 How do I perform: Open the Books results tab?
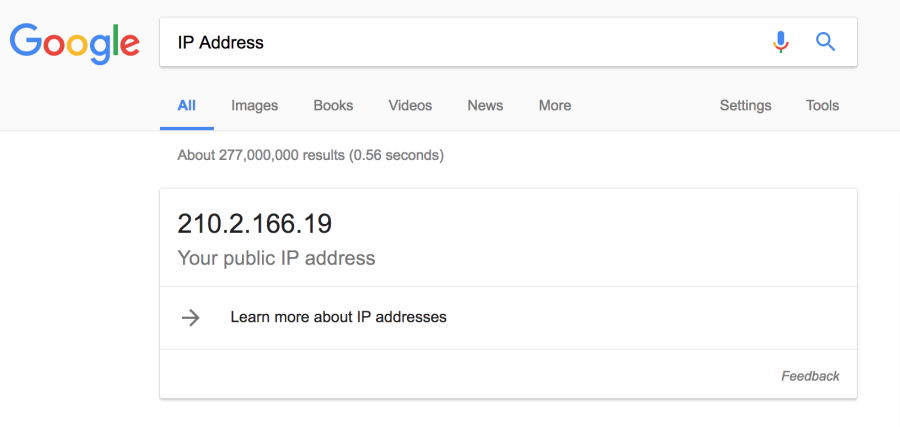coord(333,106)
